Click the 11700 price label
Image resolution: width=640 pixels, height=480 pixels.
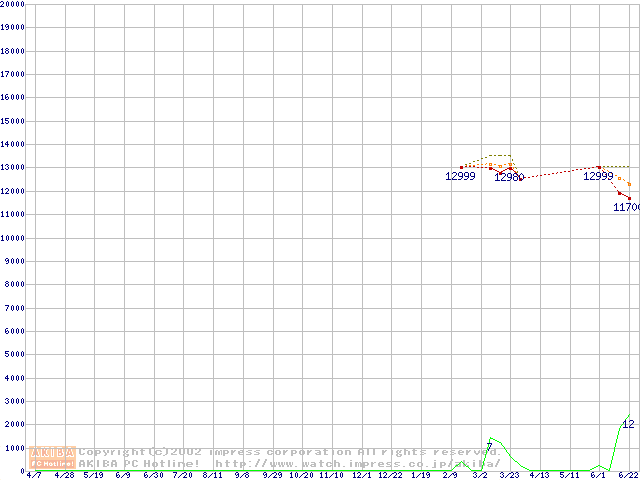tap(626, 207)
